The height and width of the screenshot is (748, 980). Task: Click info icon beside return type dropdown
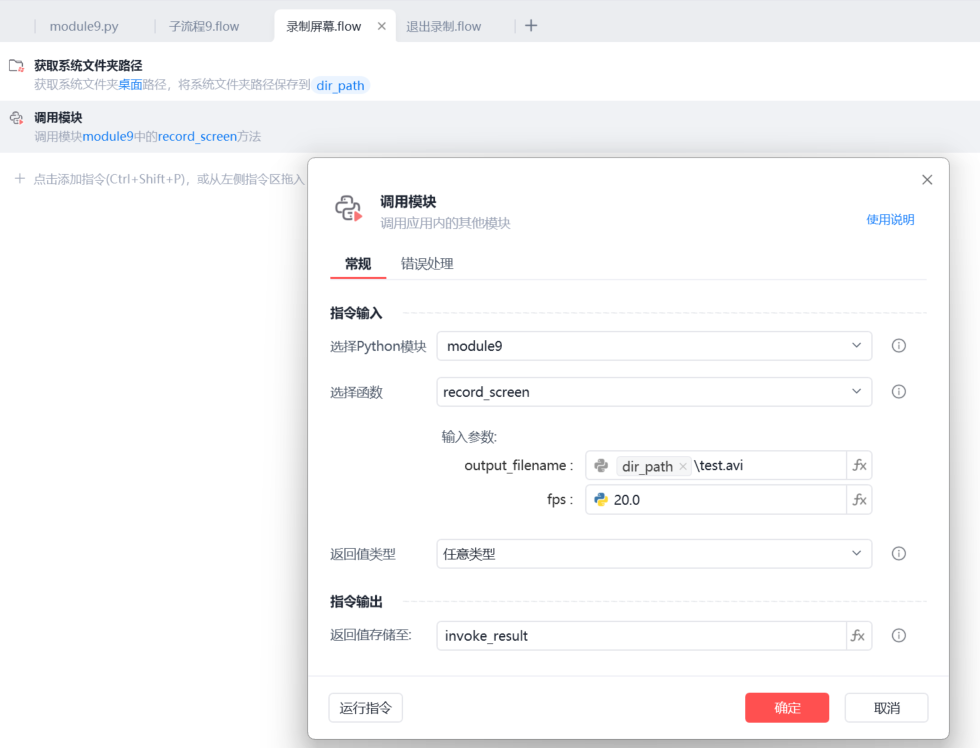(x=898, y=554)
